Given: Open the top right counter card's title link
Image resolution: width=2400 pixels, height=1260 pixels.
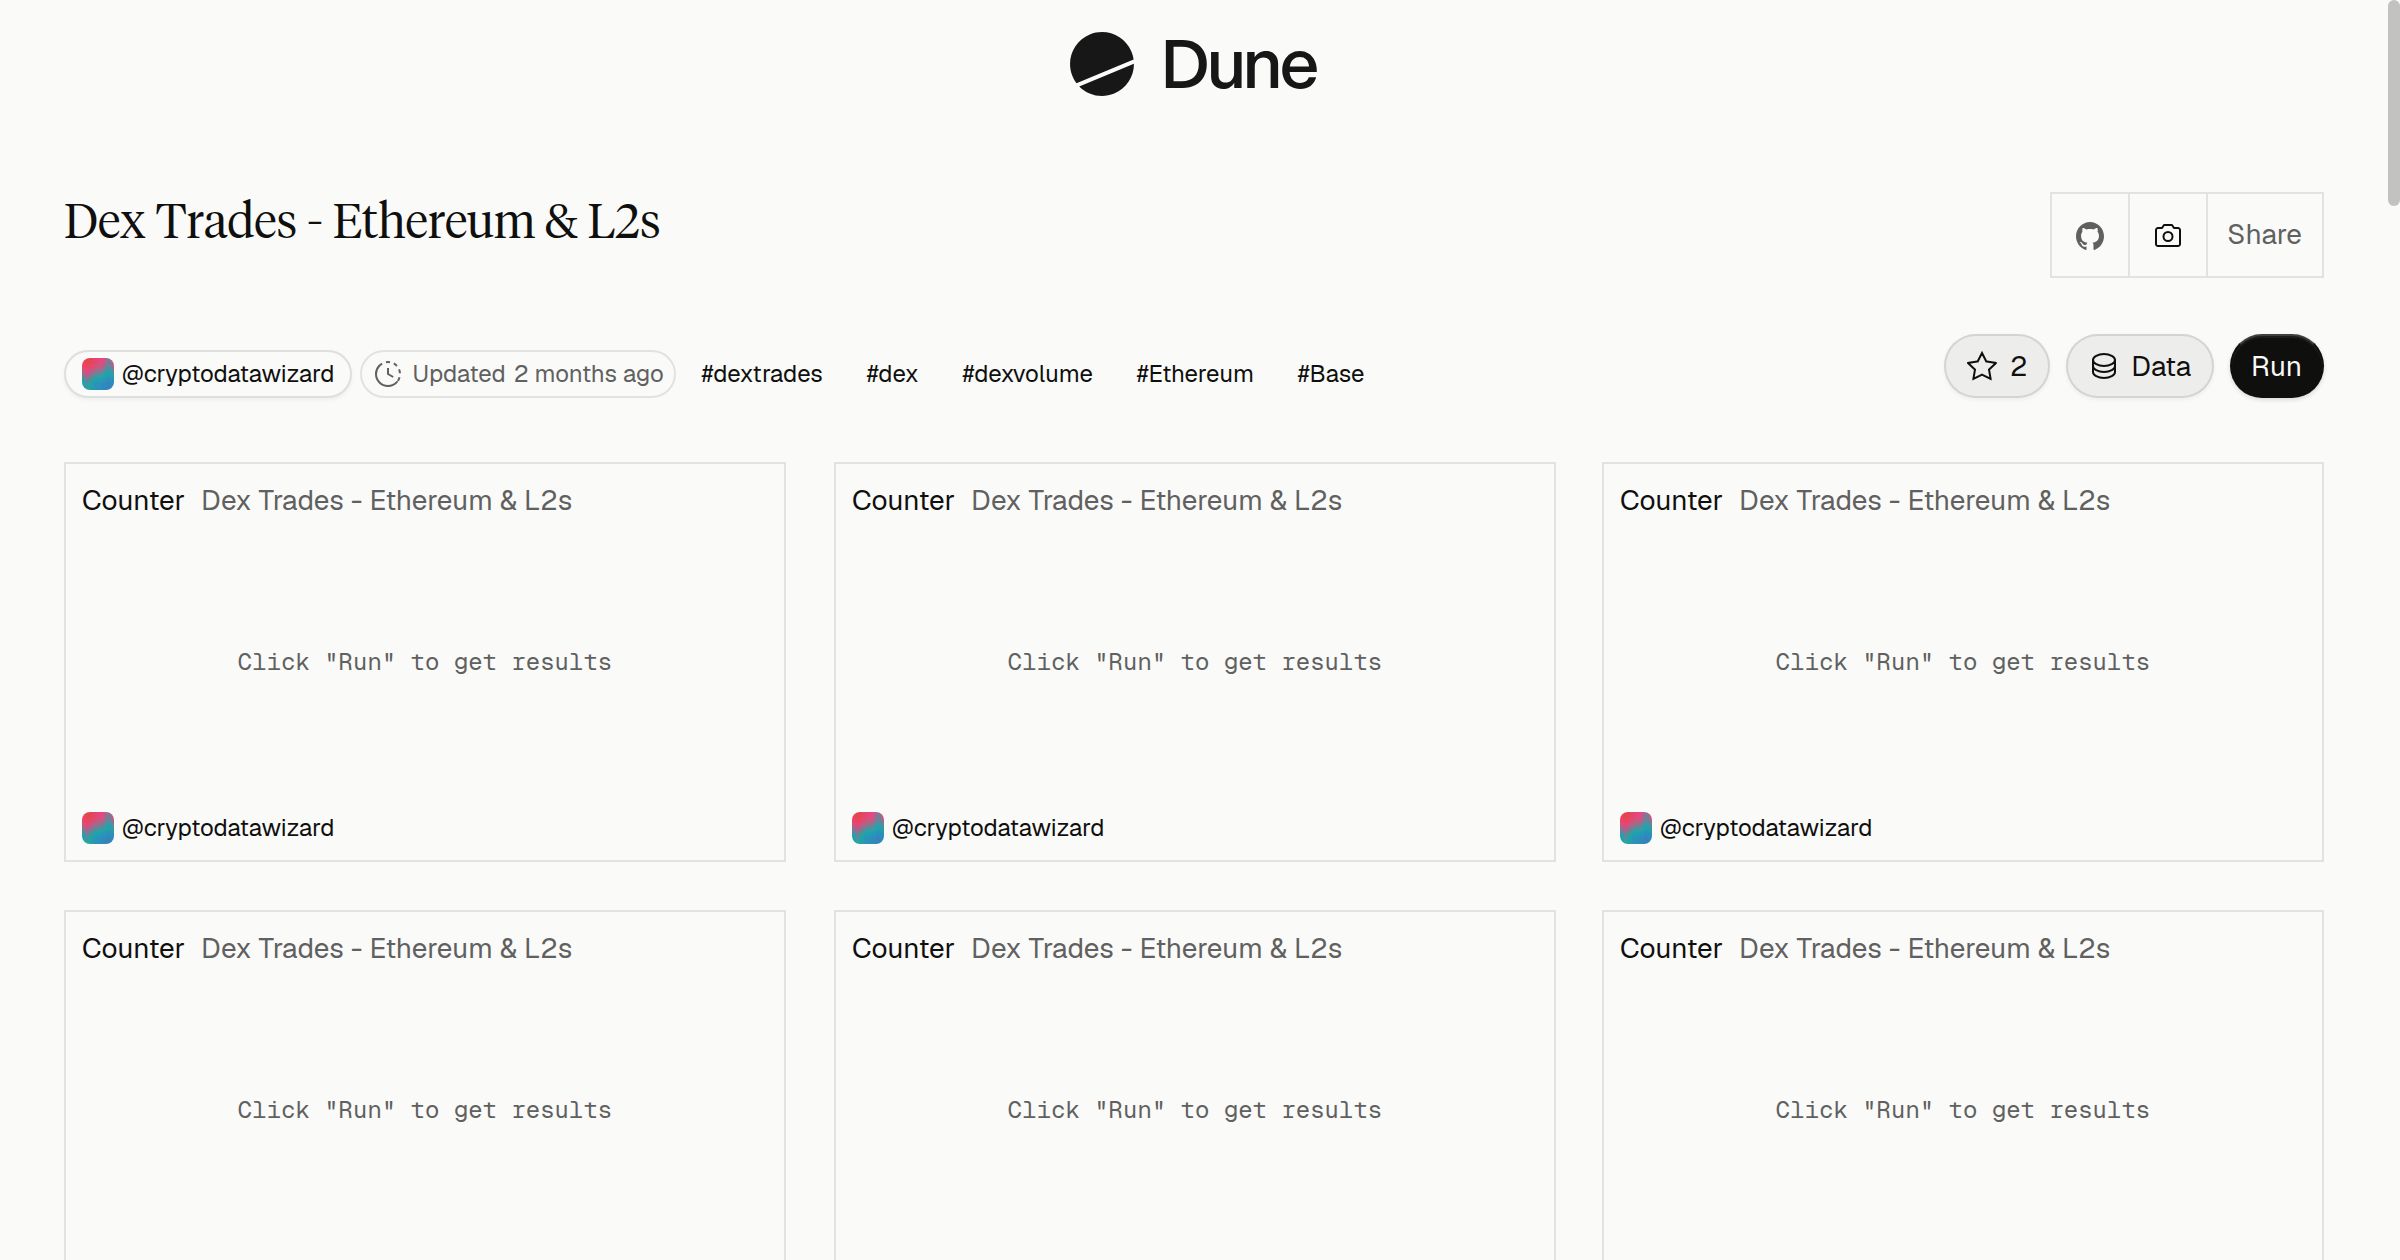Looking at the screenshot, I should (1924, 500).
